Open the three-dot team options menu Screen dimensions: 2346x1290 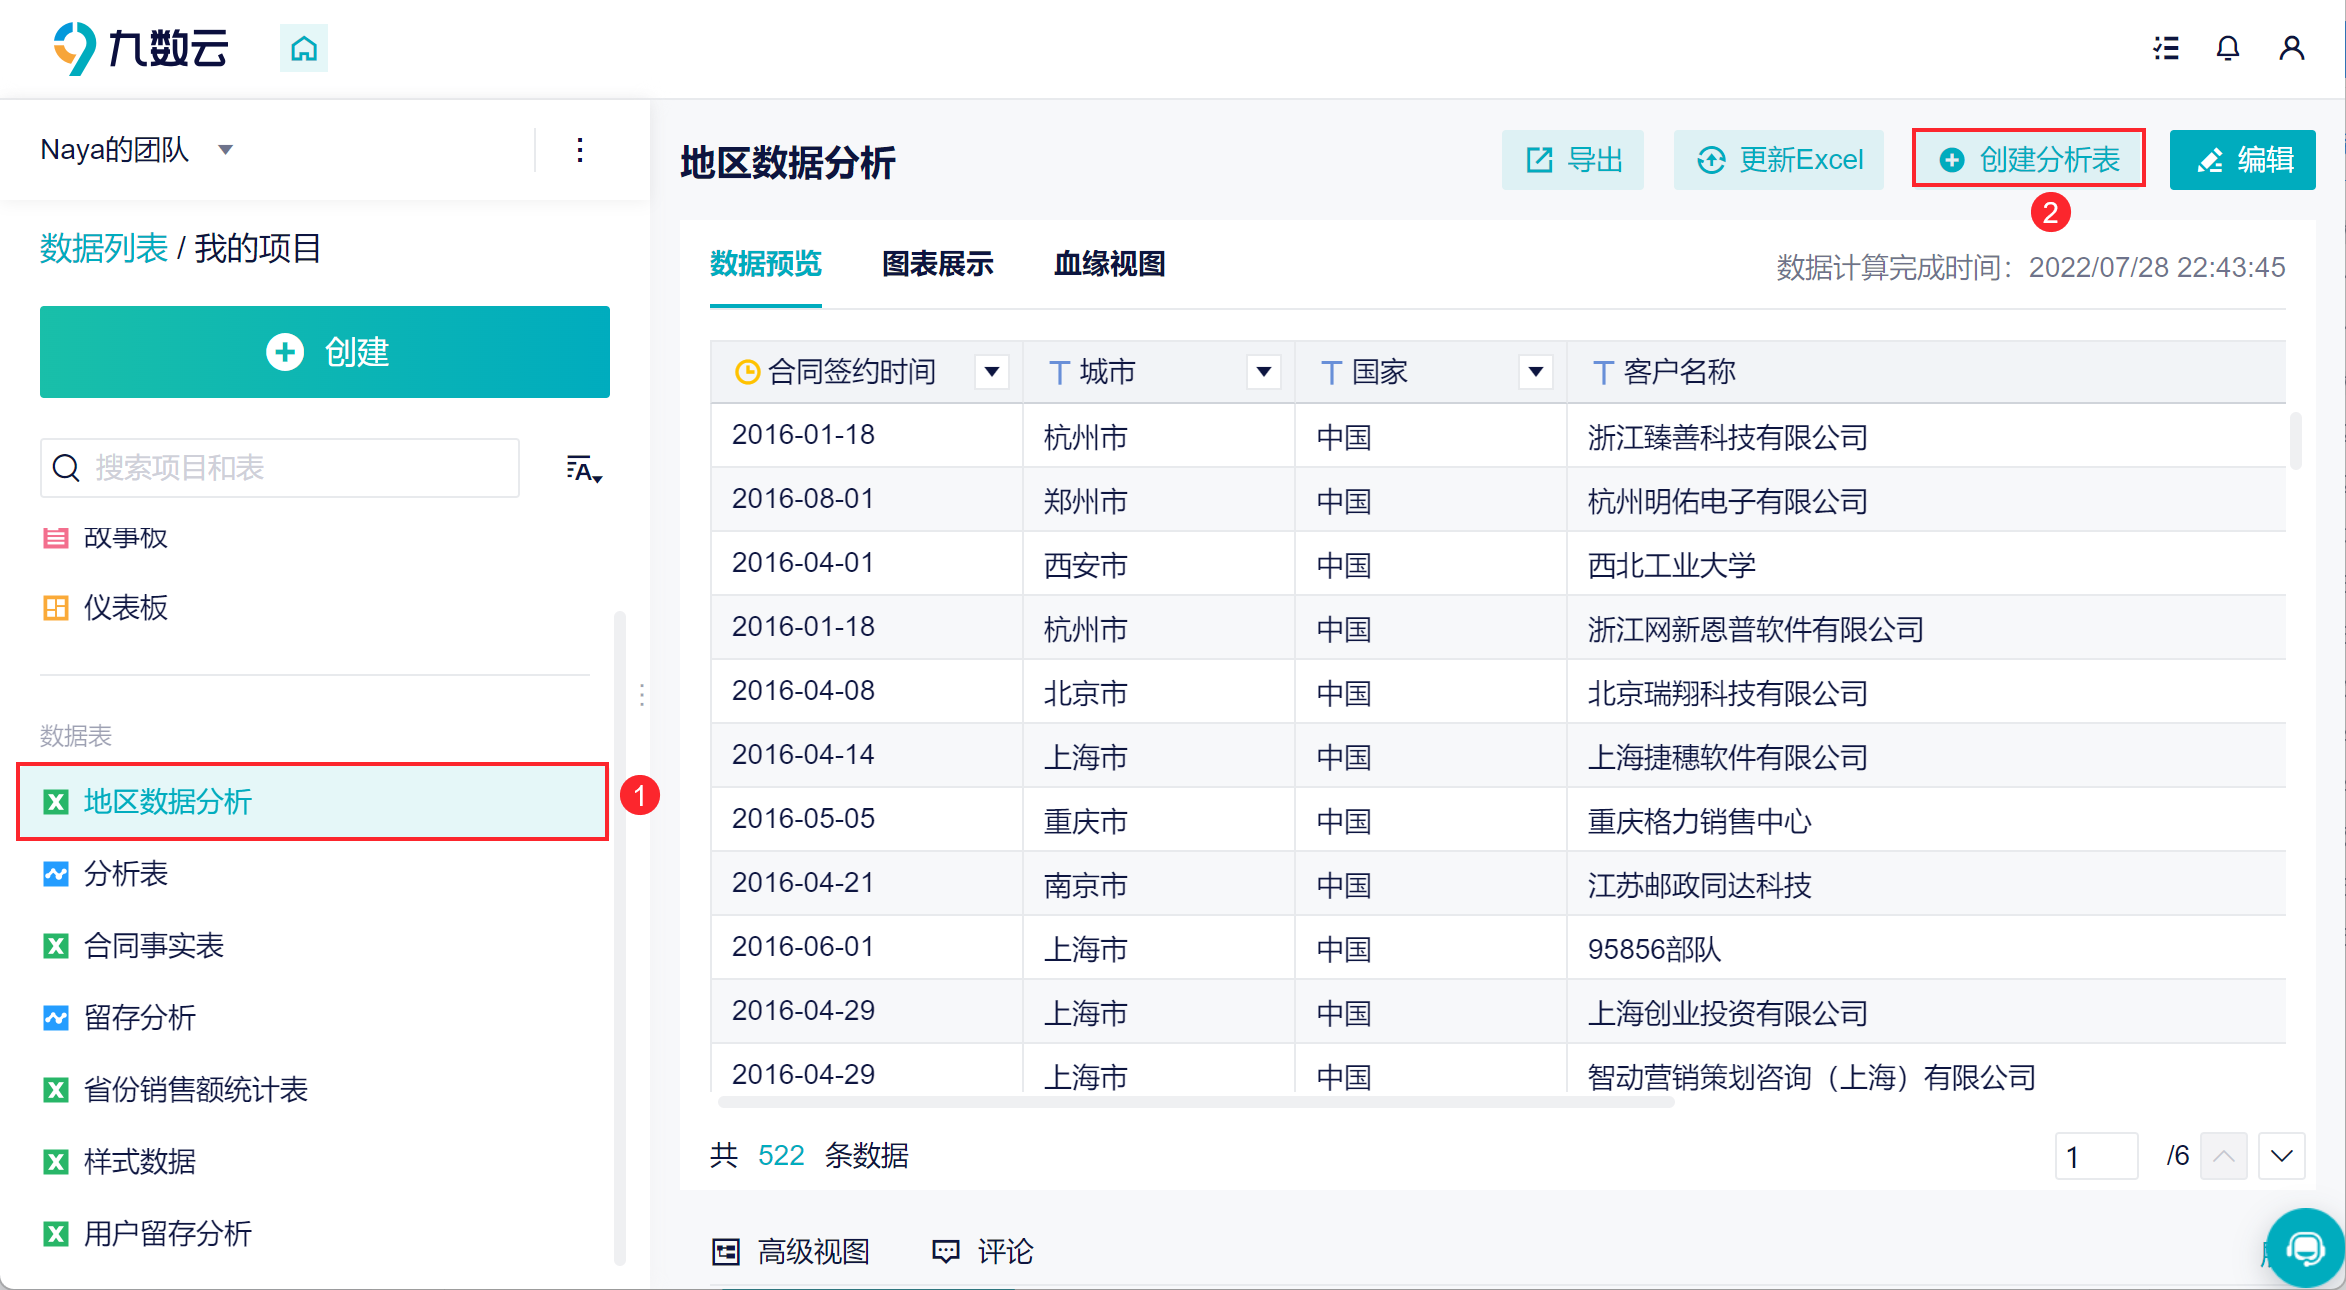coord(580,151)
